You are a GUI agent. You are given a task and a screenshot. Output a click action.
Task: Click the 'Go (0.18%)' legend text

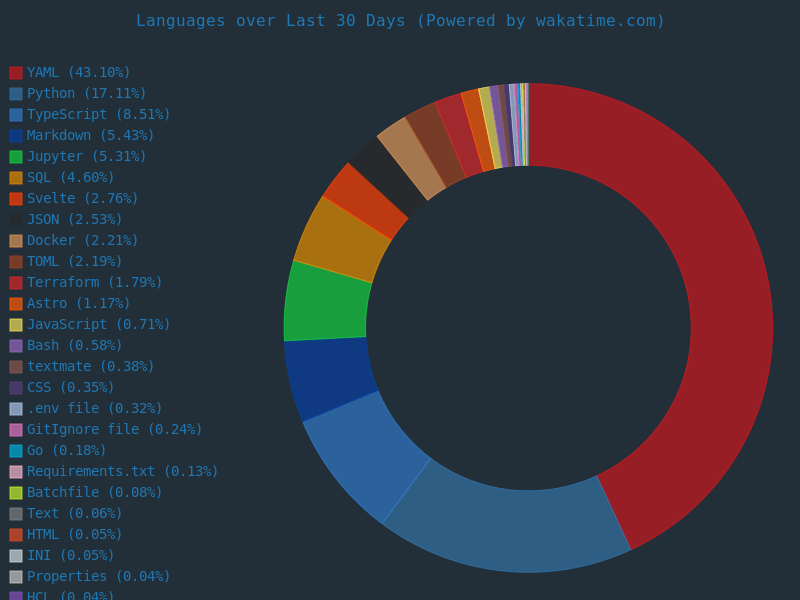[x=67, y=451]
